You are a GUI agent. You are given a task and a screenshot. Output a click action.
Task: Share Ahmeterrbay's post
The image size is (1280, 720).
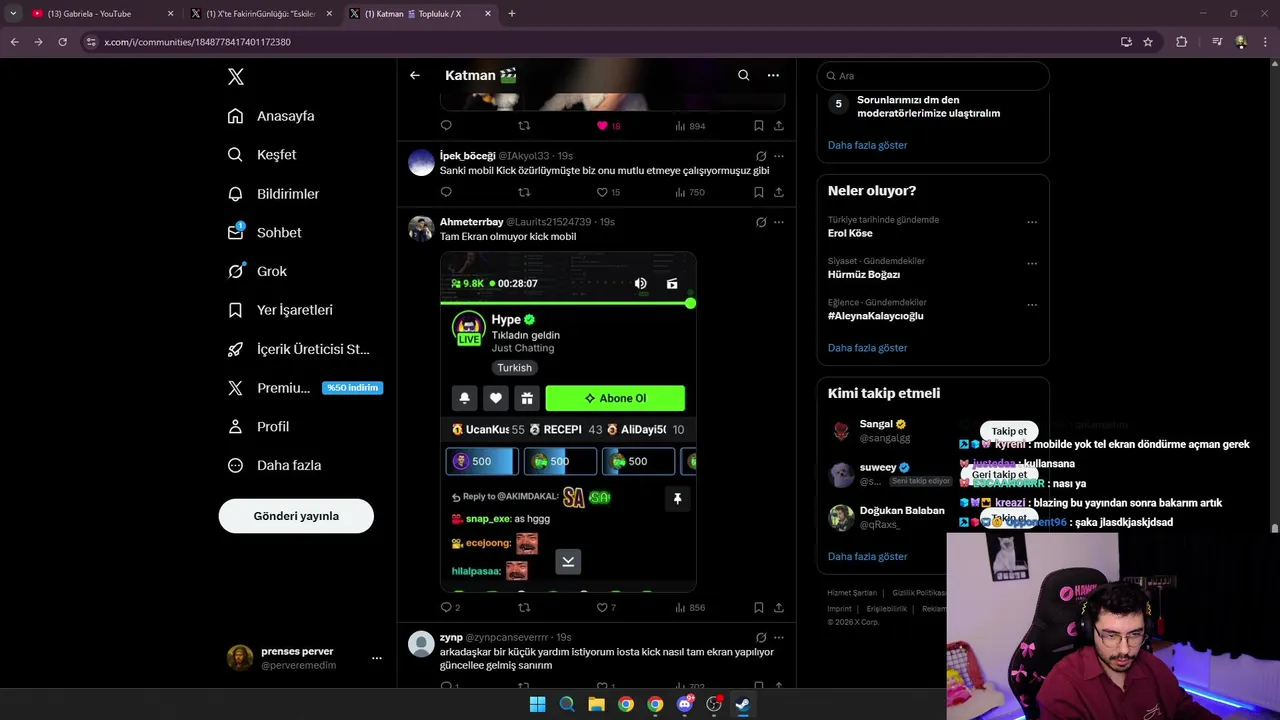pos(779,607)
